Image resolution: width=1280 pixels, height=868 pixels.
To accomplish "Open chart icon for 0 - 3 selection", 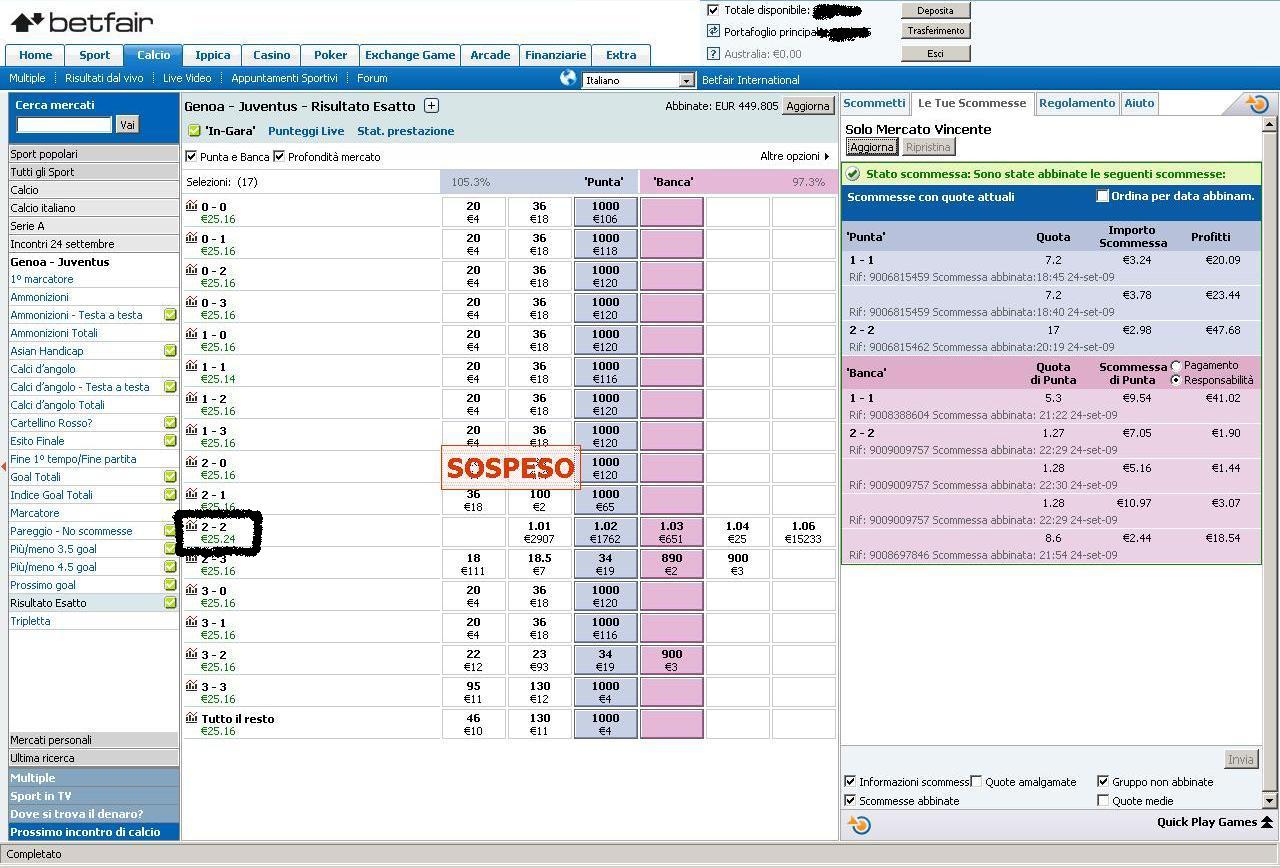I will pyautogui.click(x=191, y=302).
